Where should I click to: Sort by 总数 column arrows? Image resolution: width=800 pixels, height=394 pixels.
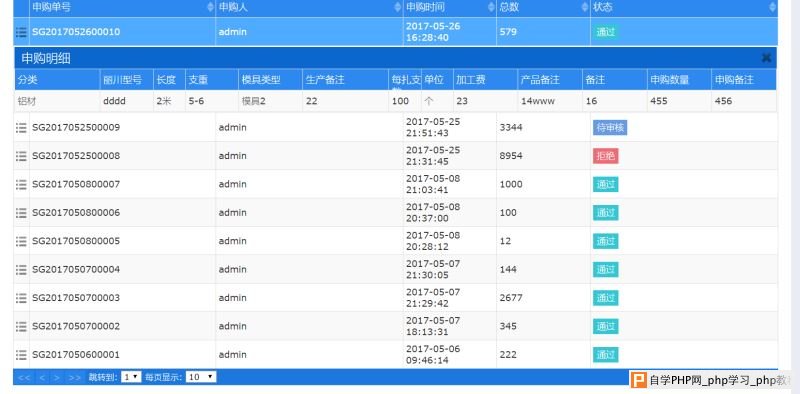pyautogui.click(x=585, y=7)
